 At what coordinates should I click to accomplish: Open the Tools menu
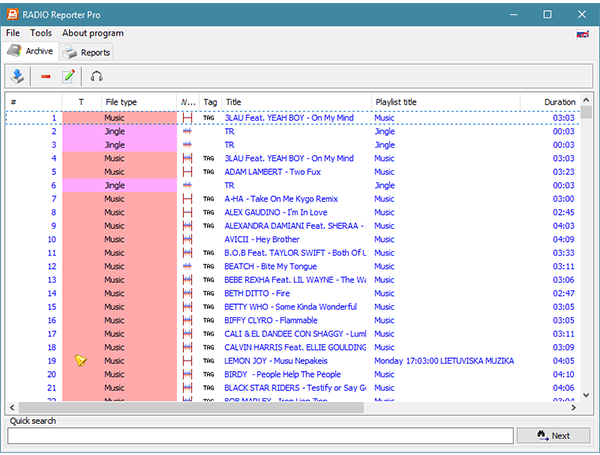[41, 33]
